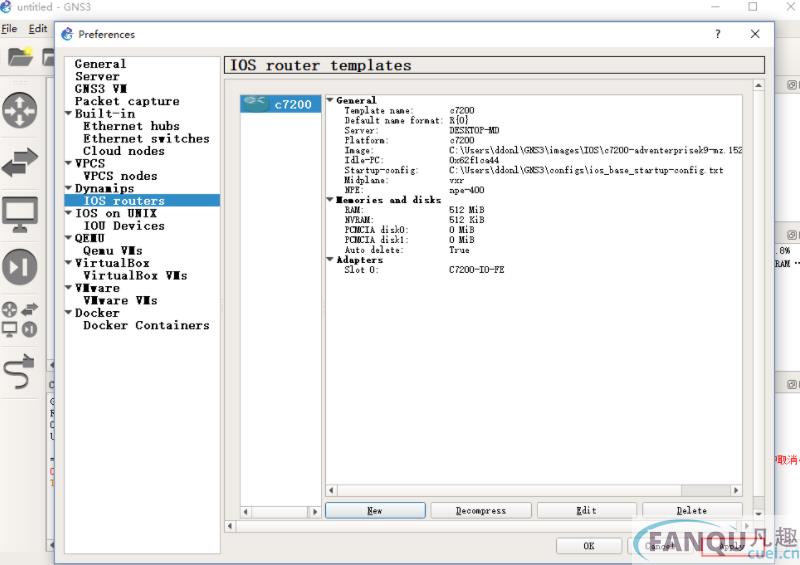The image size is (800, 565).
Task: Click the Delete template button
Action: (x=692, y=510)
